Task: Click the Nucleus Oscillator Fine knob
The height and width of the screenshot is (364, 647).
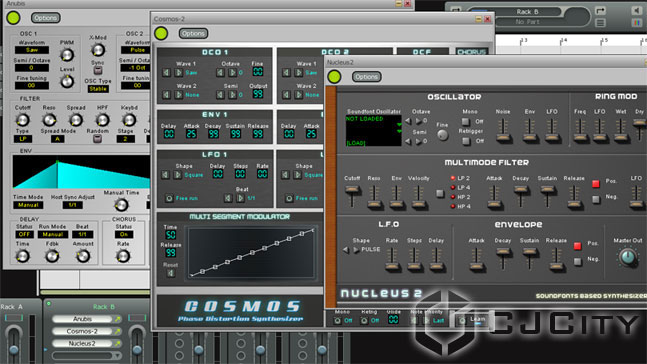Action: coord(442,135)
